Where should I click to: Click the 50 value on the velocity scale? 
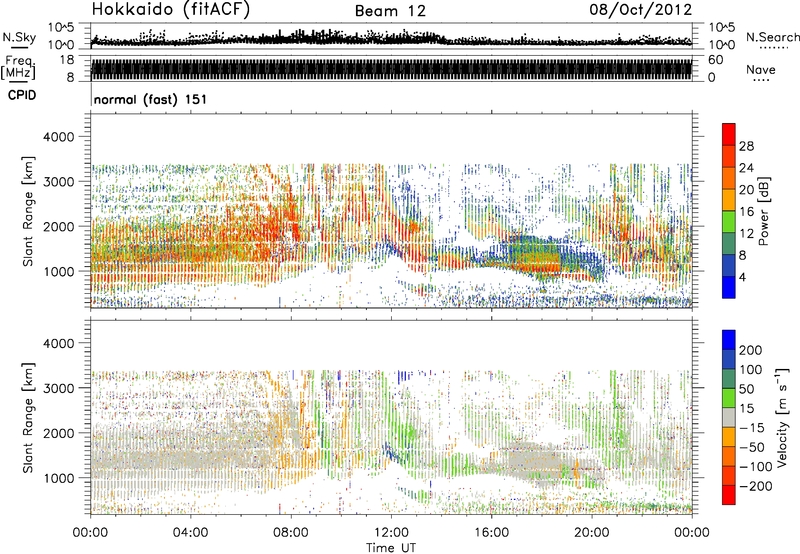(746, 389)
